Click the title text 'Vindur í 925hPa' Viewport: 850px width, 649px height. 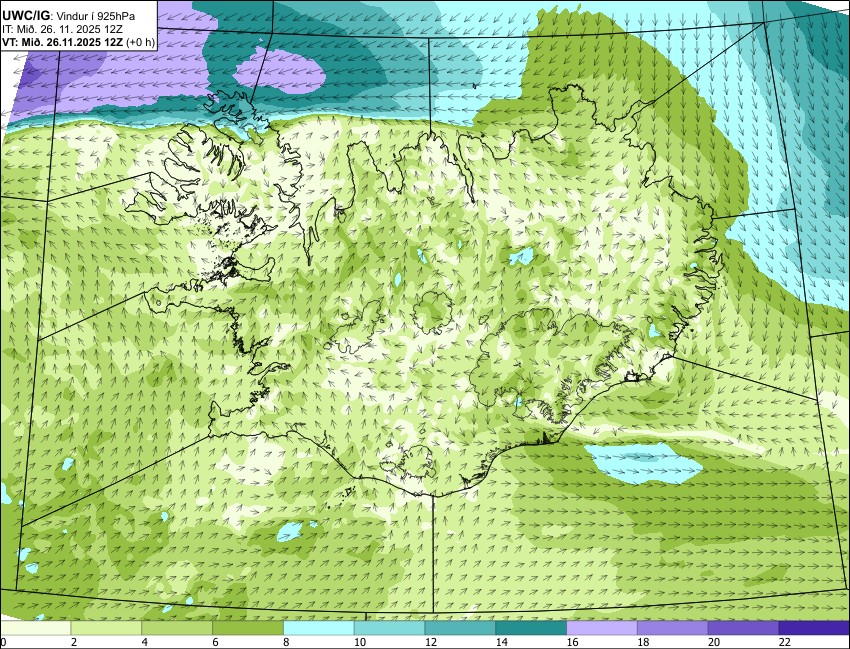point(95,16)
